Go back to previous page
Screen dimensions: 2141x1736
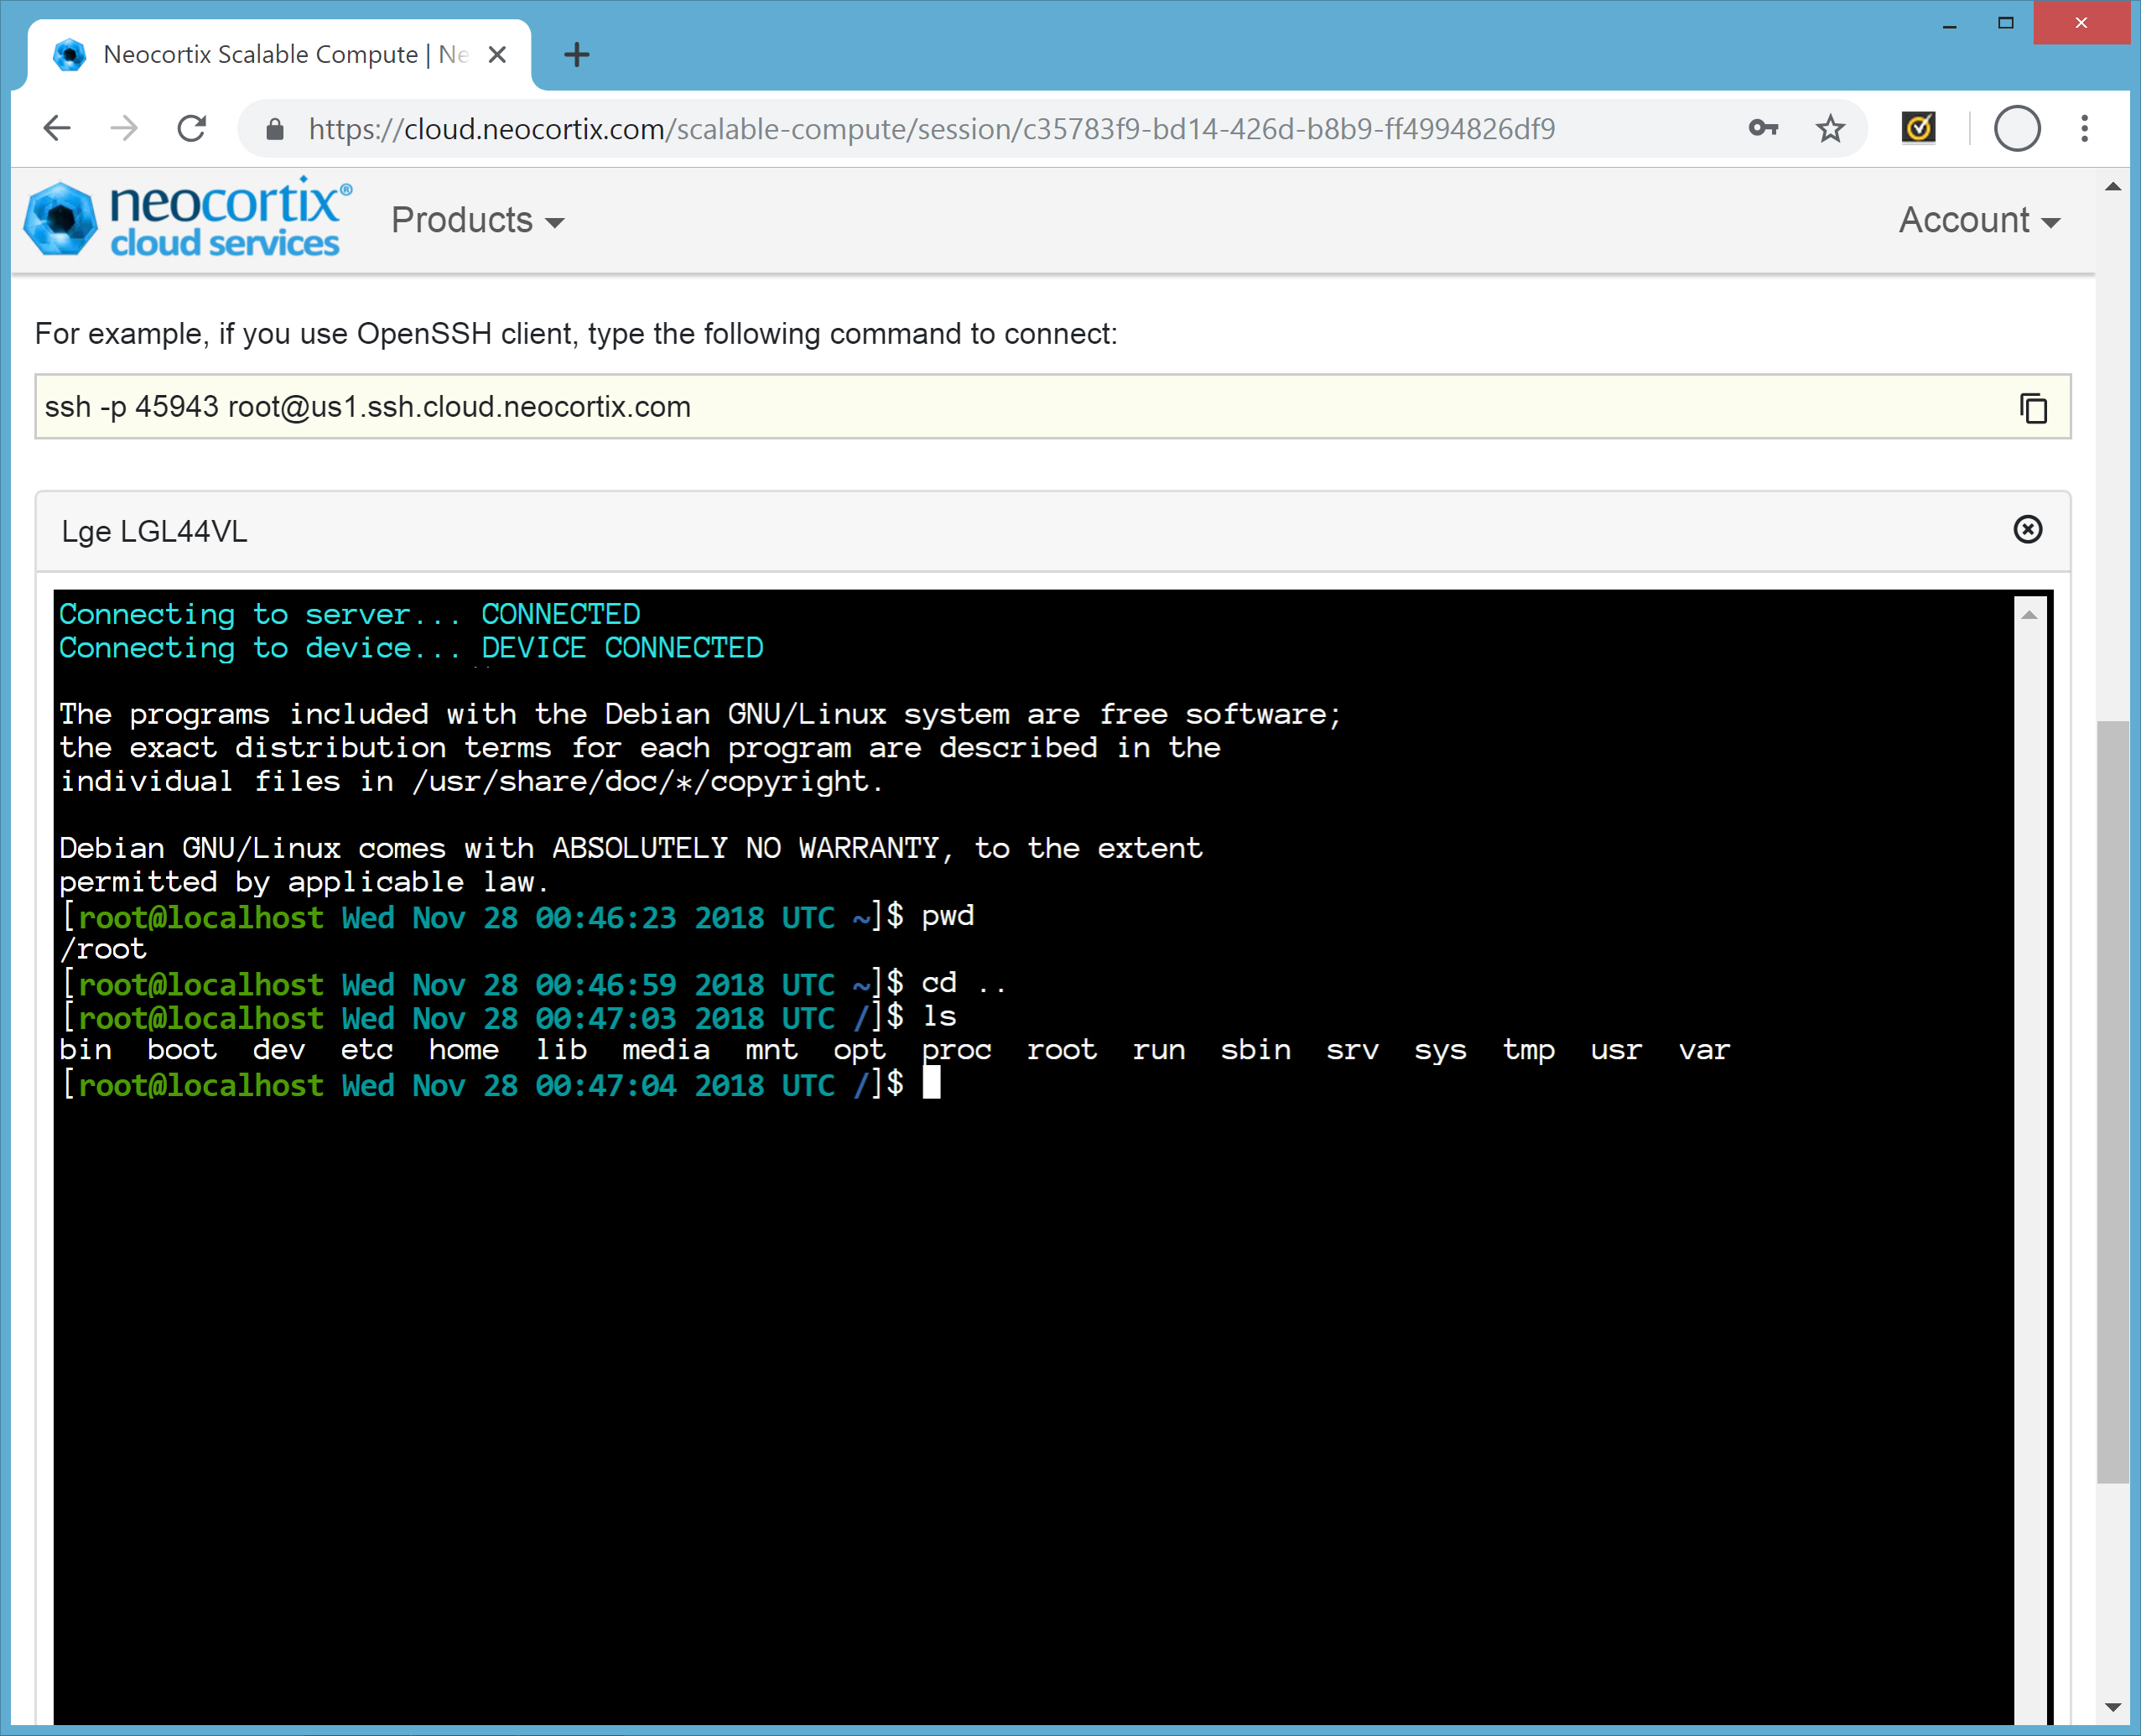tap(58, 129)
